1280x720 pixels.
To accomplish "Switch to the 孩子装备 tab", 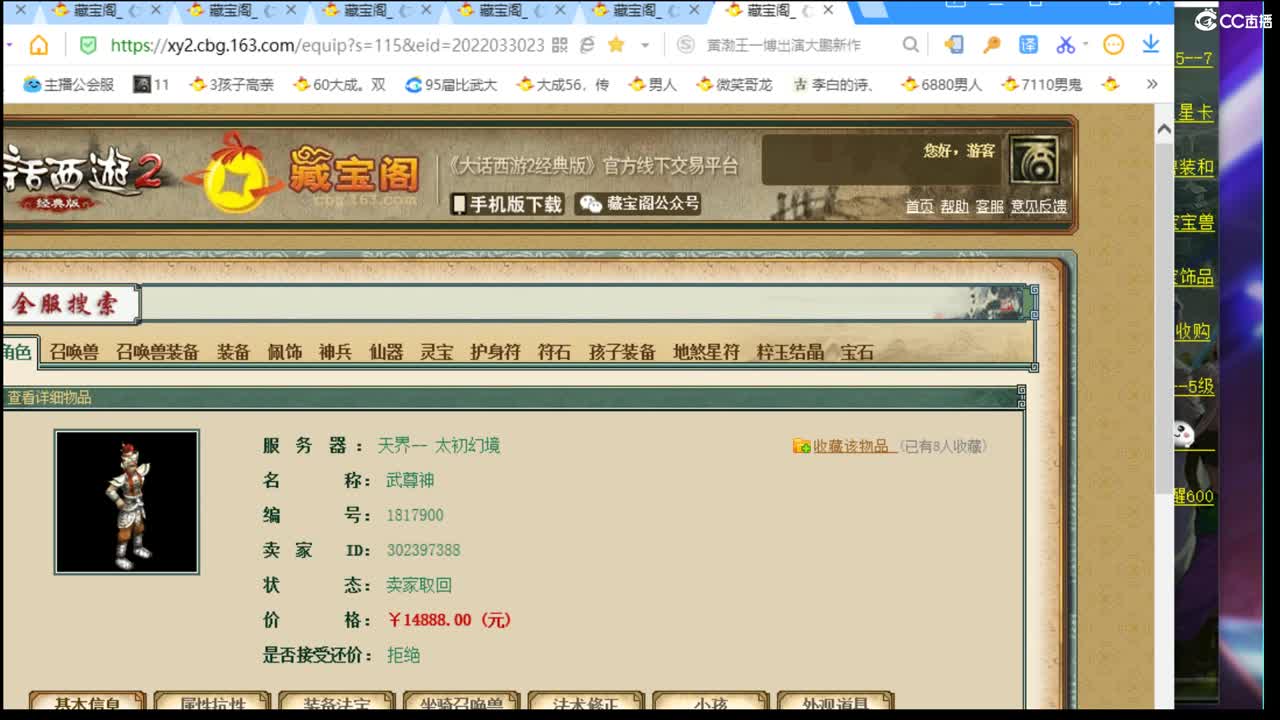I will 622,352.
